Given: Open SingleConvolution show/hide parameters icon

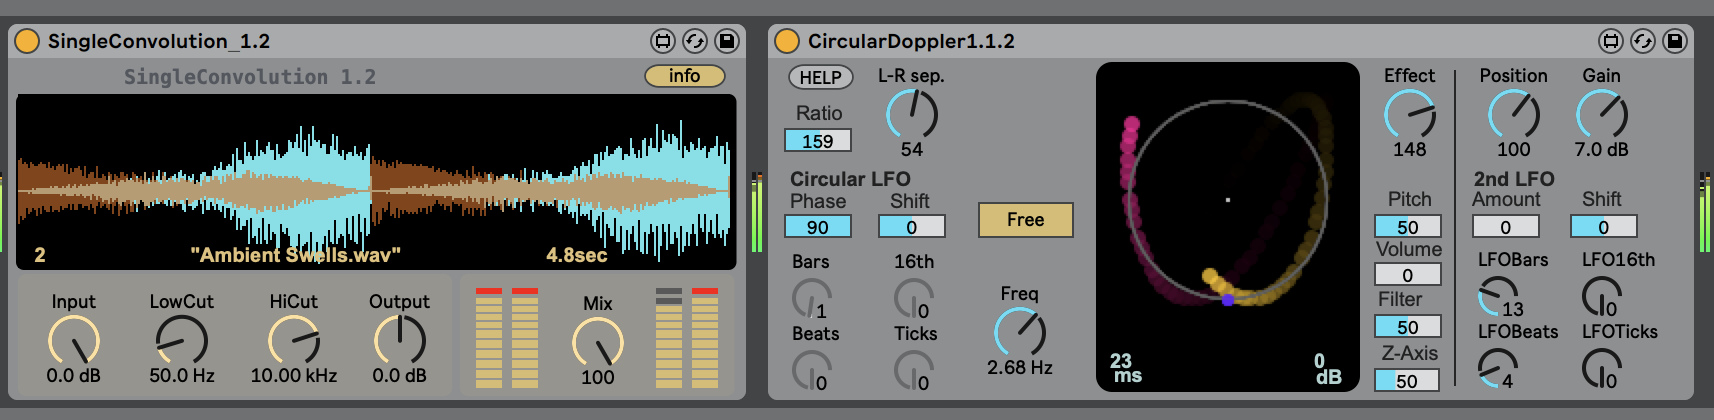Looking at the screenshot, I should [x=662, y=41].
